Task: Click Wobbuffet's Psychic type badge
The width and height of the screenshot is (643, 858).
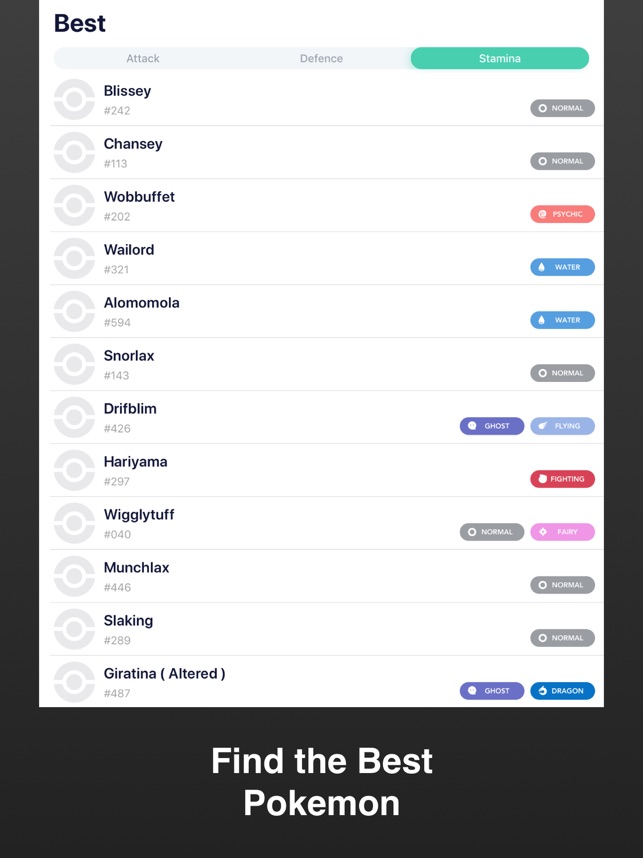Action: click(562, 214)
